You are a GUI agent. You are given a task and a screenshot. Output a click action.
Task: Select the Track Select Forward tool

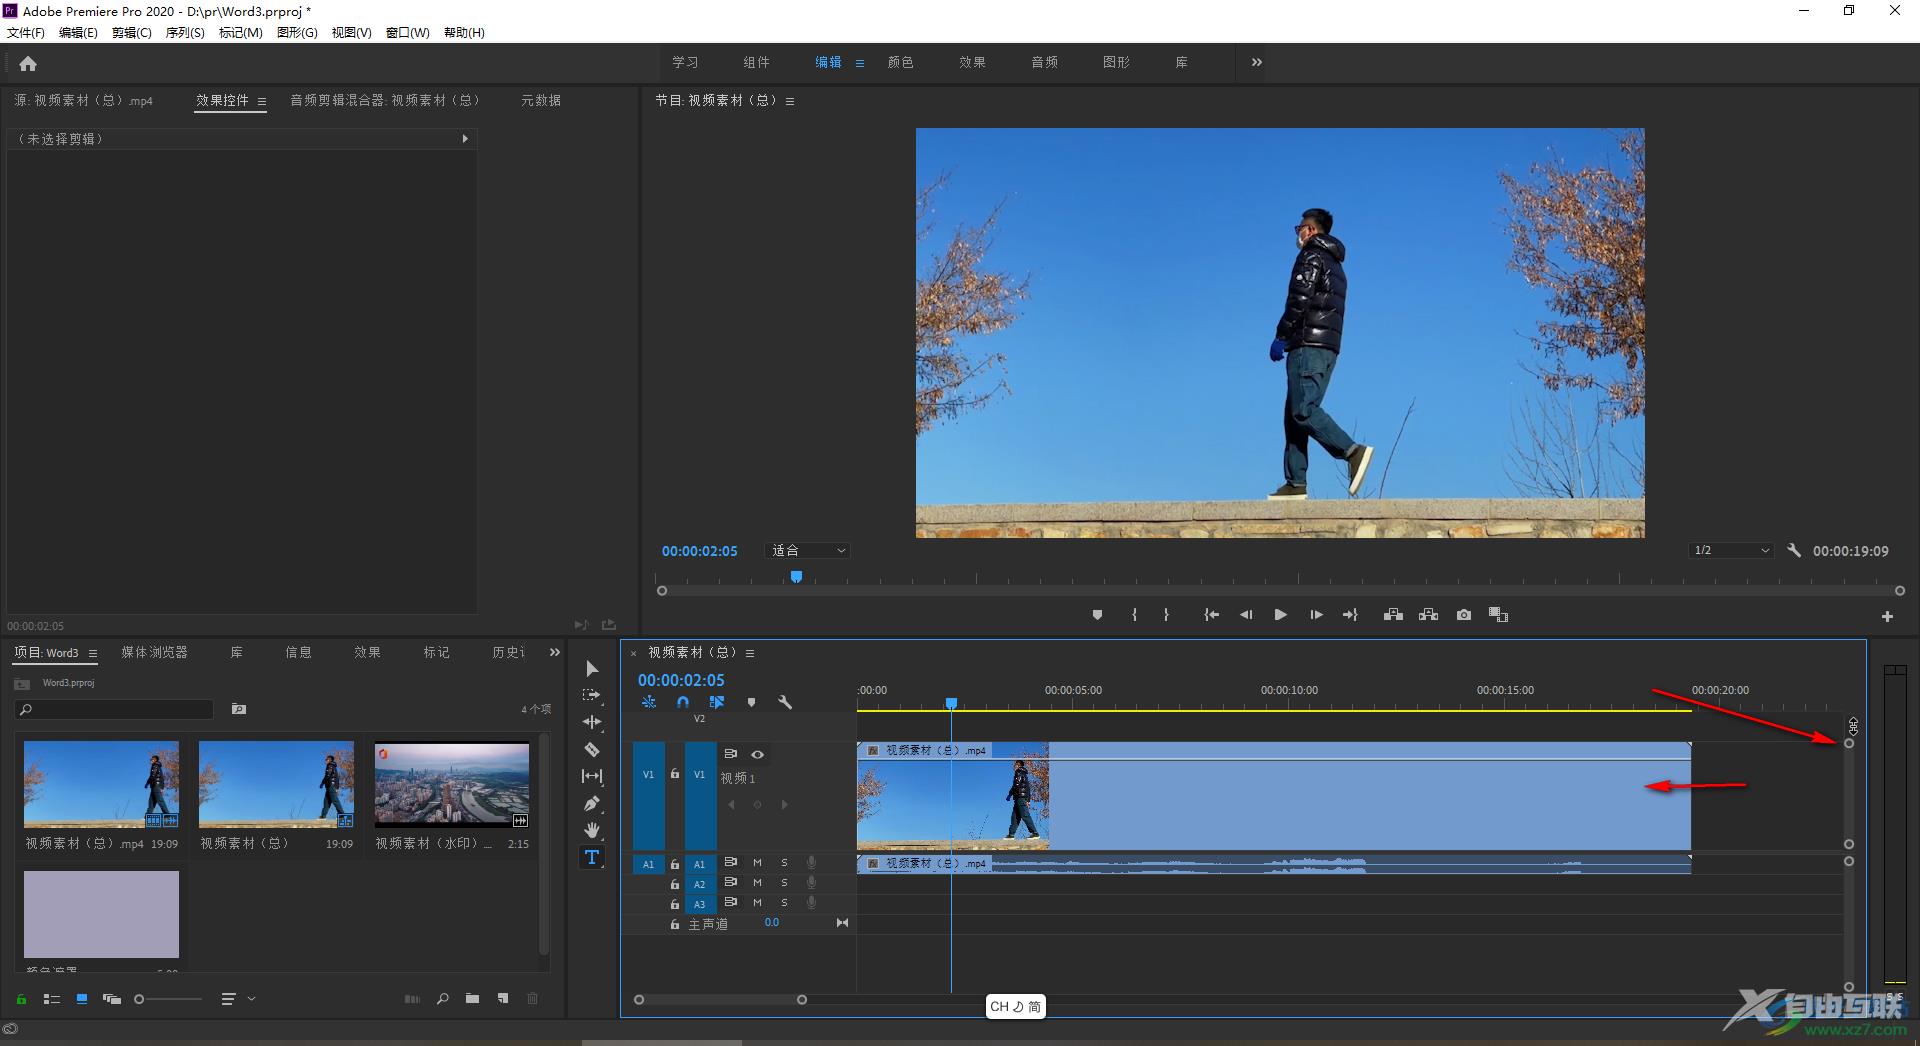point(592,695)
